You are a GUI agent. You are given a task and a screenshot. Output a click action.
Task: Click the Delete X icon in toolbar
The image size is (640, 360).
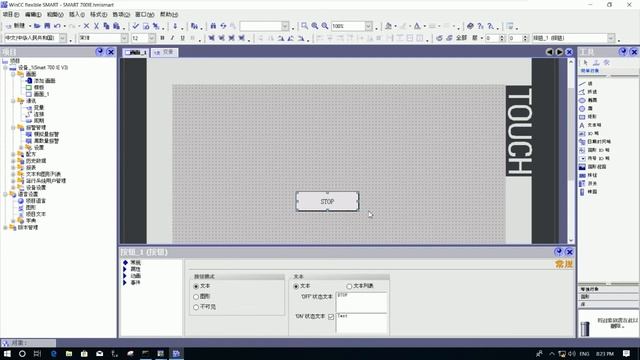click(x=86, y=26)
